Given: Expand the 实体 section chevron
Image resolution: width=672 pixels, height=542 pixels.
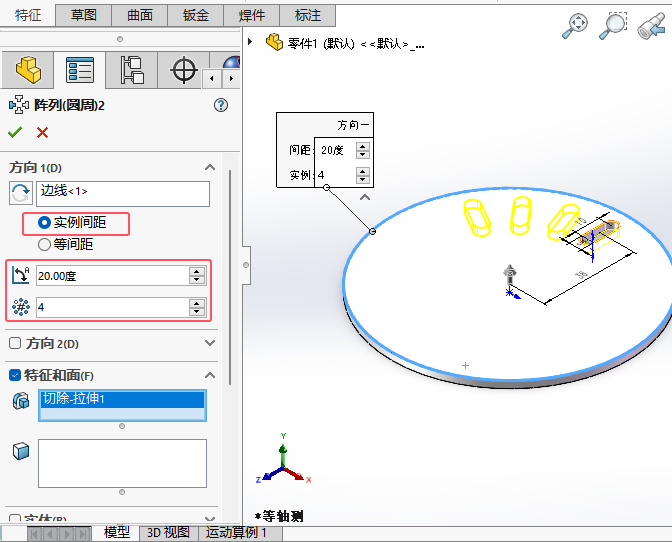Looking at the screenshot, I should pos(210,519).
